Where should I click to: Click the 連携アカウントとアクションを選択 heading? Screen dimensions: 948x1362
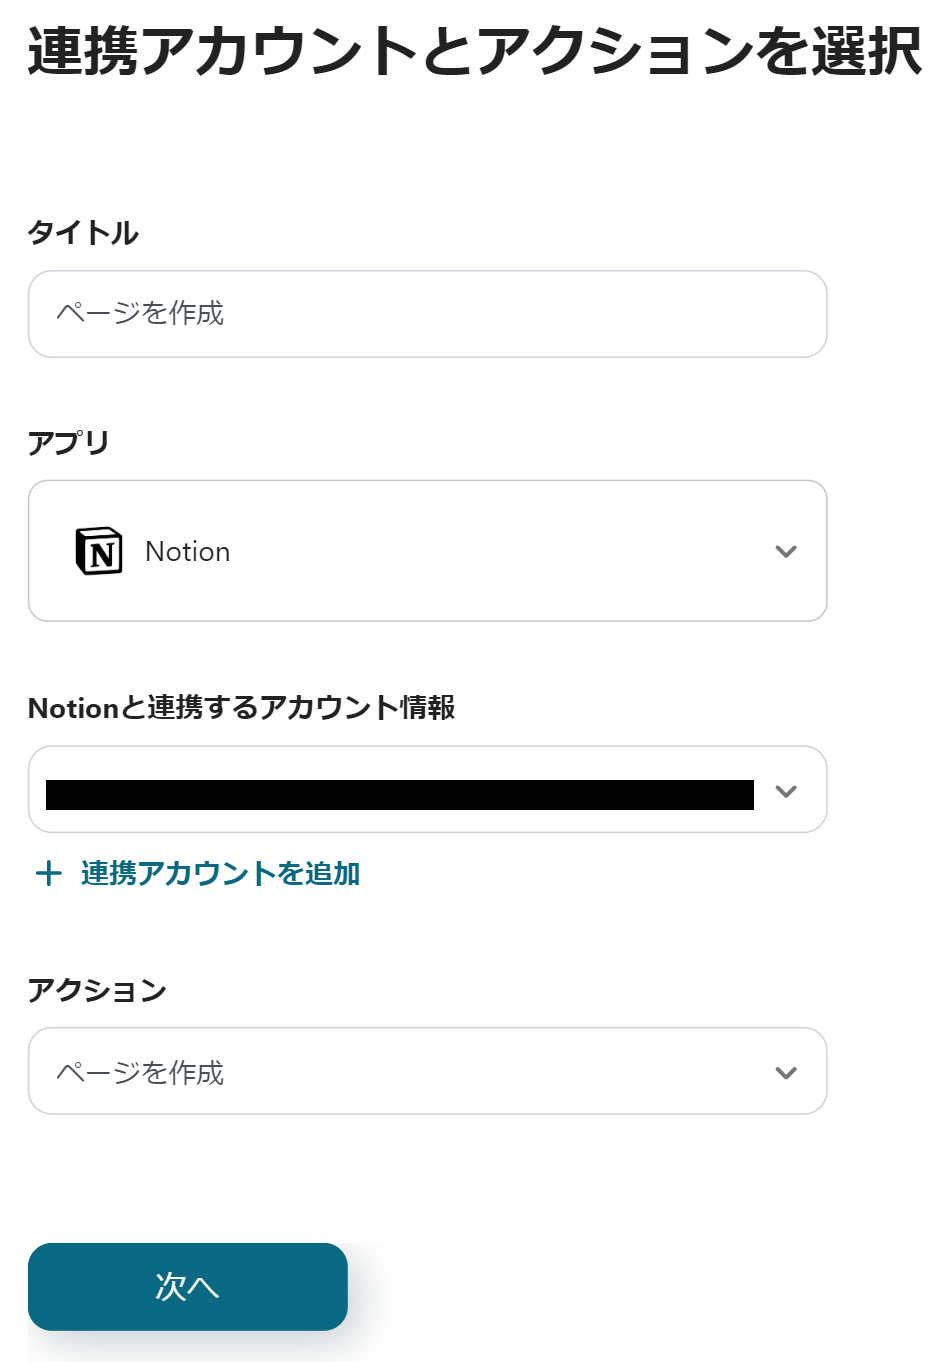[x=474, y=52]
